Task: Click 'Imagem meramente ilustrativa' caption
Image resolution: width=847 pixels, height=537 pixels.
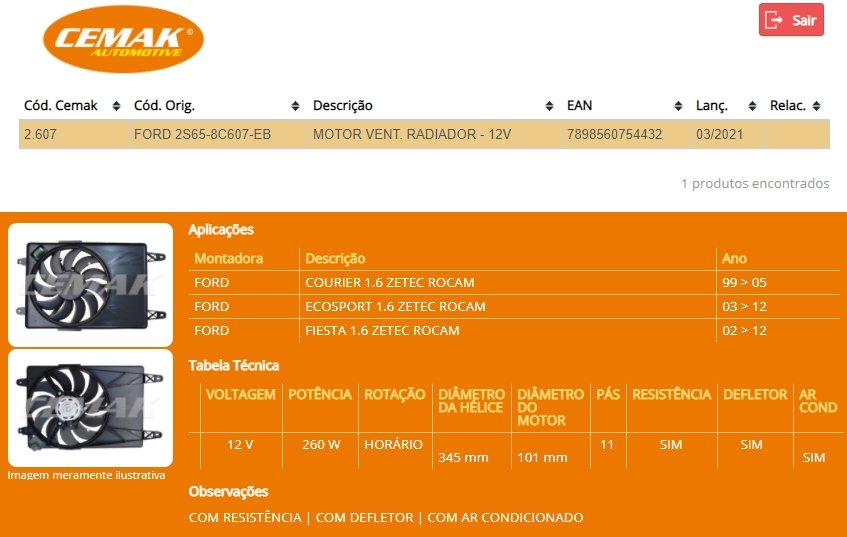Action: [86, 475]
